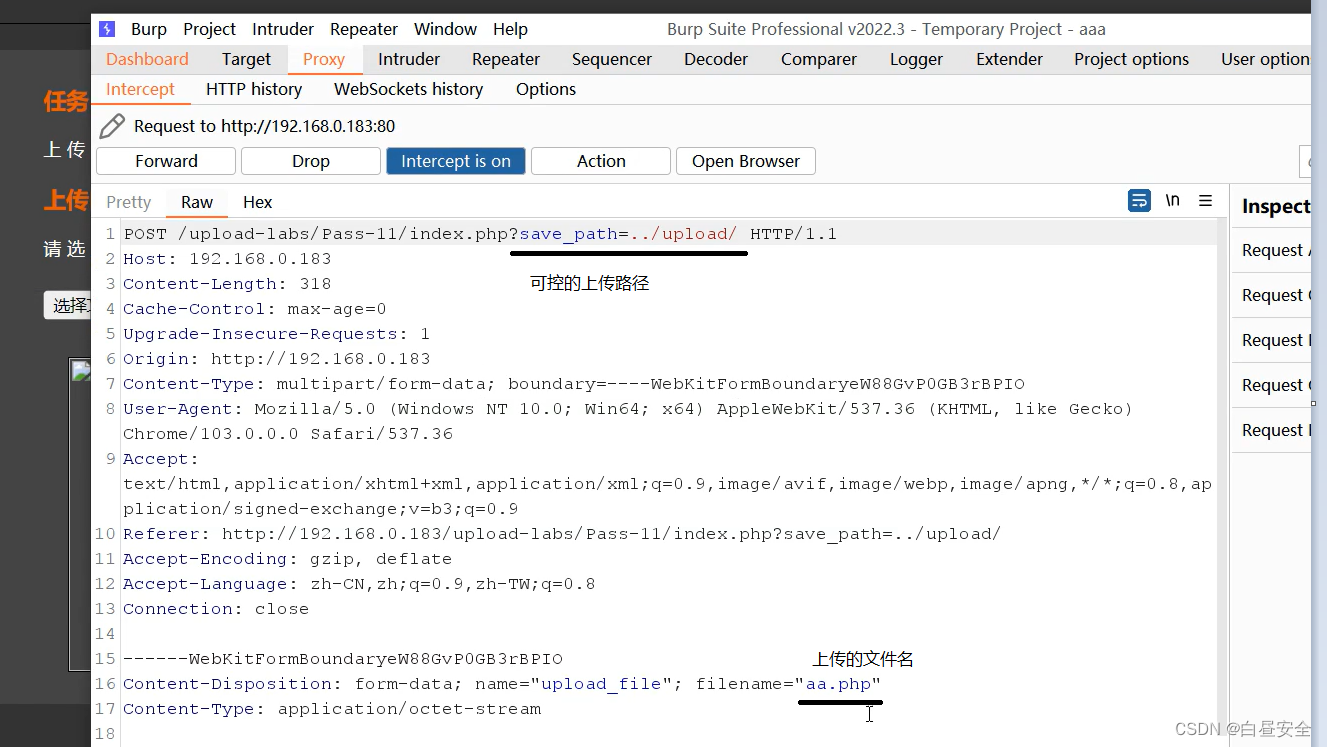The width and height of the screenshot is (1327, 747).
Task: Click the Cache-Control: max-age=0 line
Action: pos(254,309)
